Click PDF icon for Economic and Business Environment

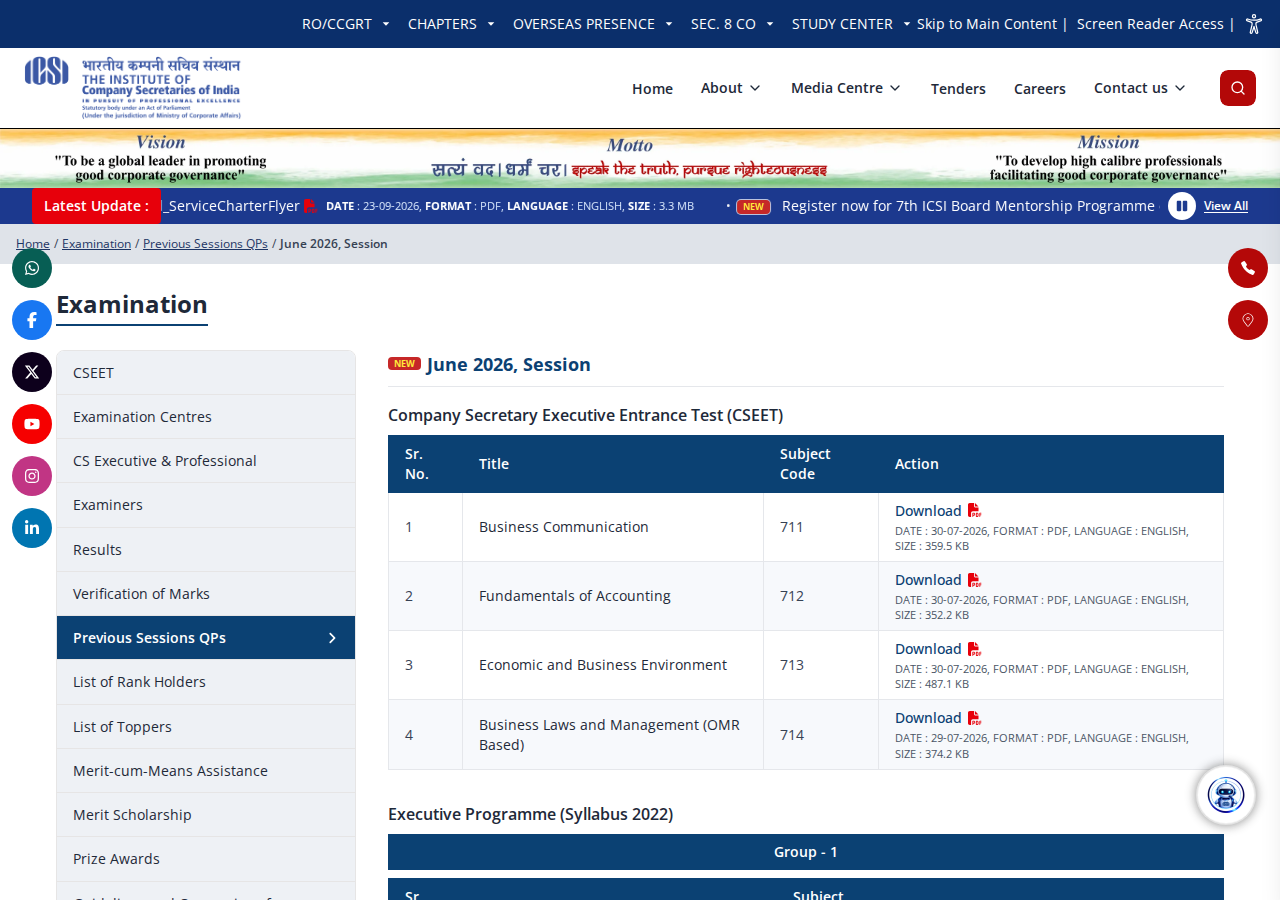(975, 649)
